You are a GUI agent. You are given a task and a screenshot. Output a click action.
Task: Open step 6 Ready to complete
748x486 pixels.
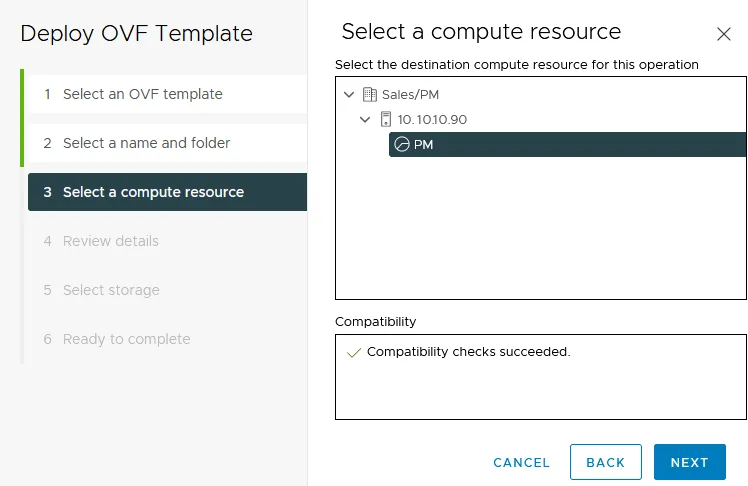(126, 339)
